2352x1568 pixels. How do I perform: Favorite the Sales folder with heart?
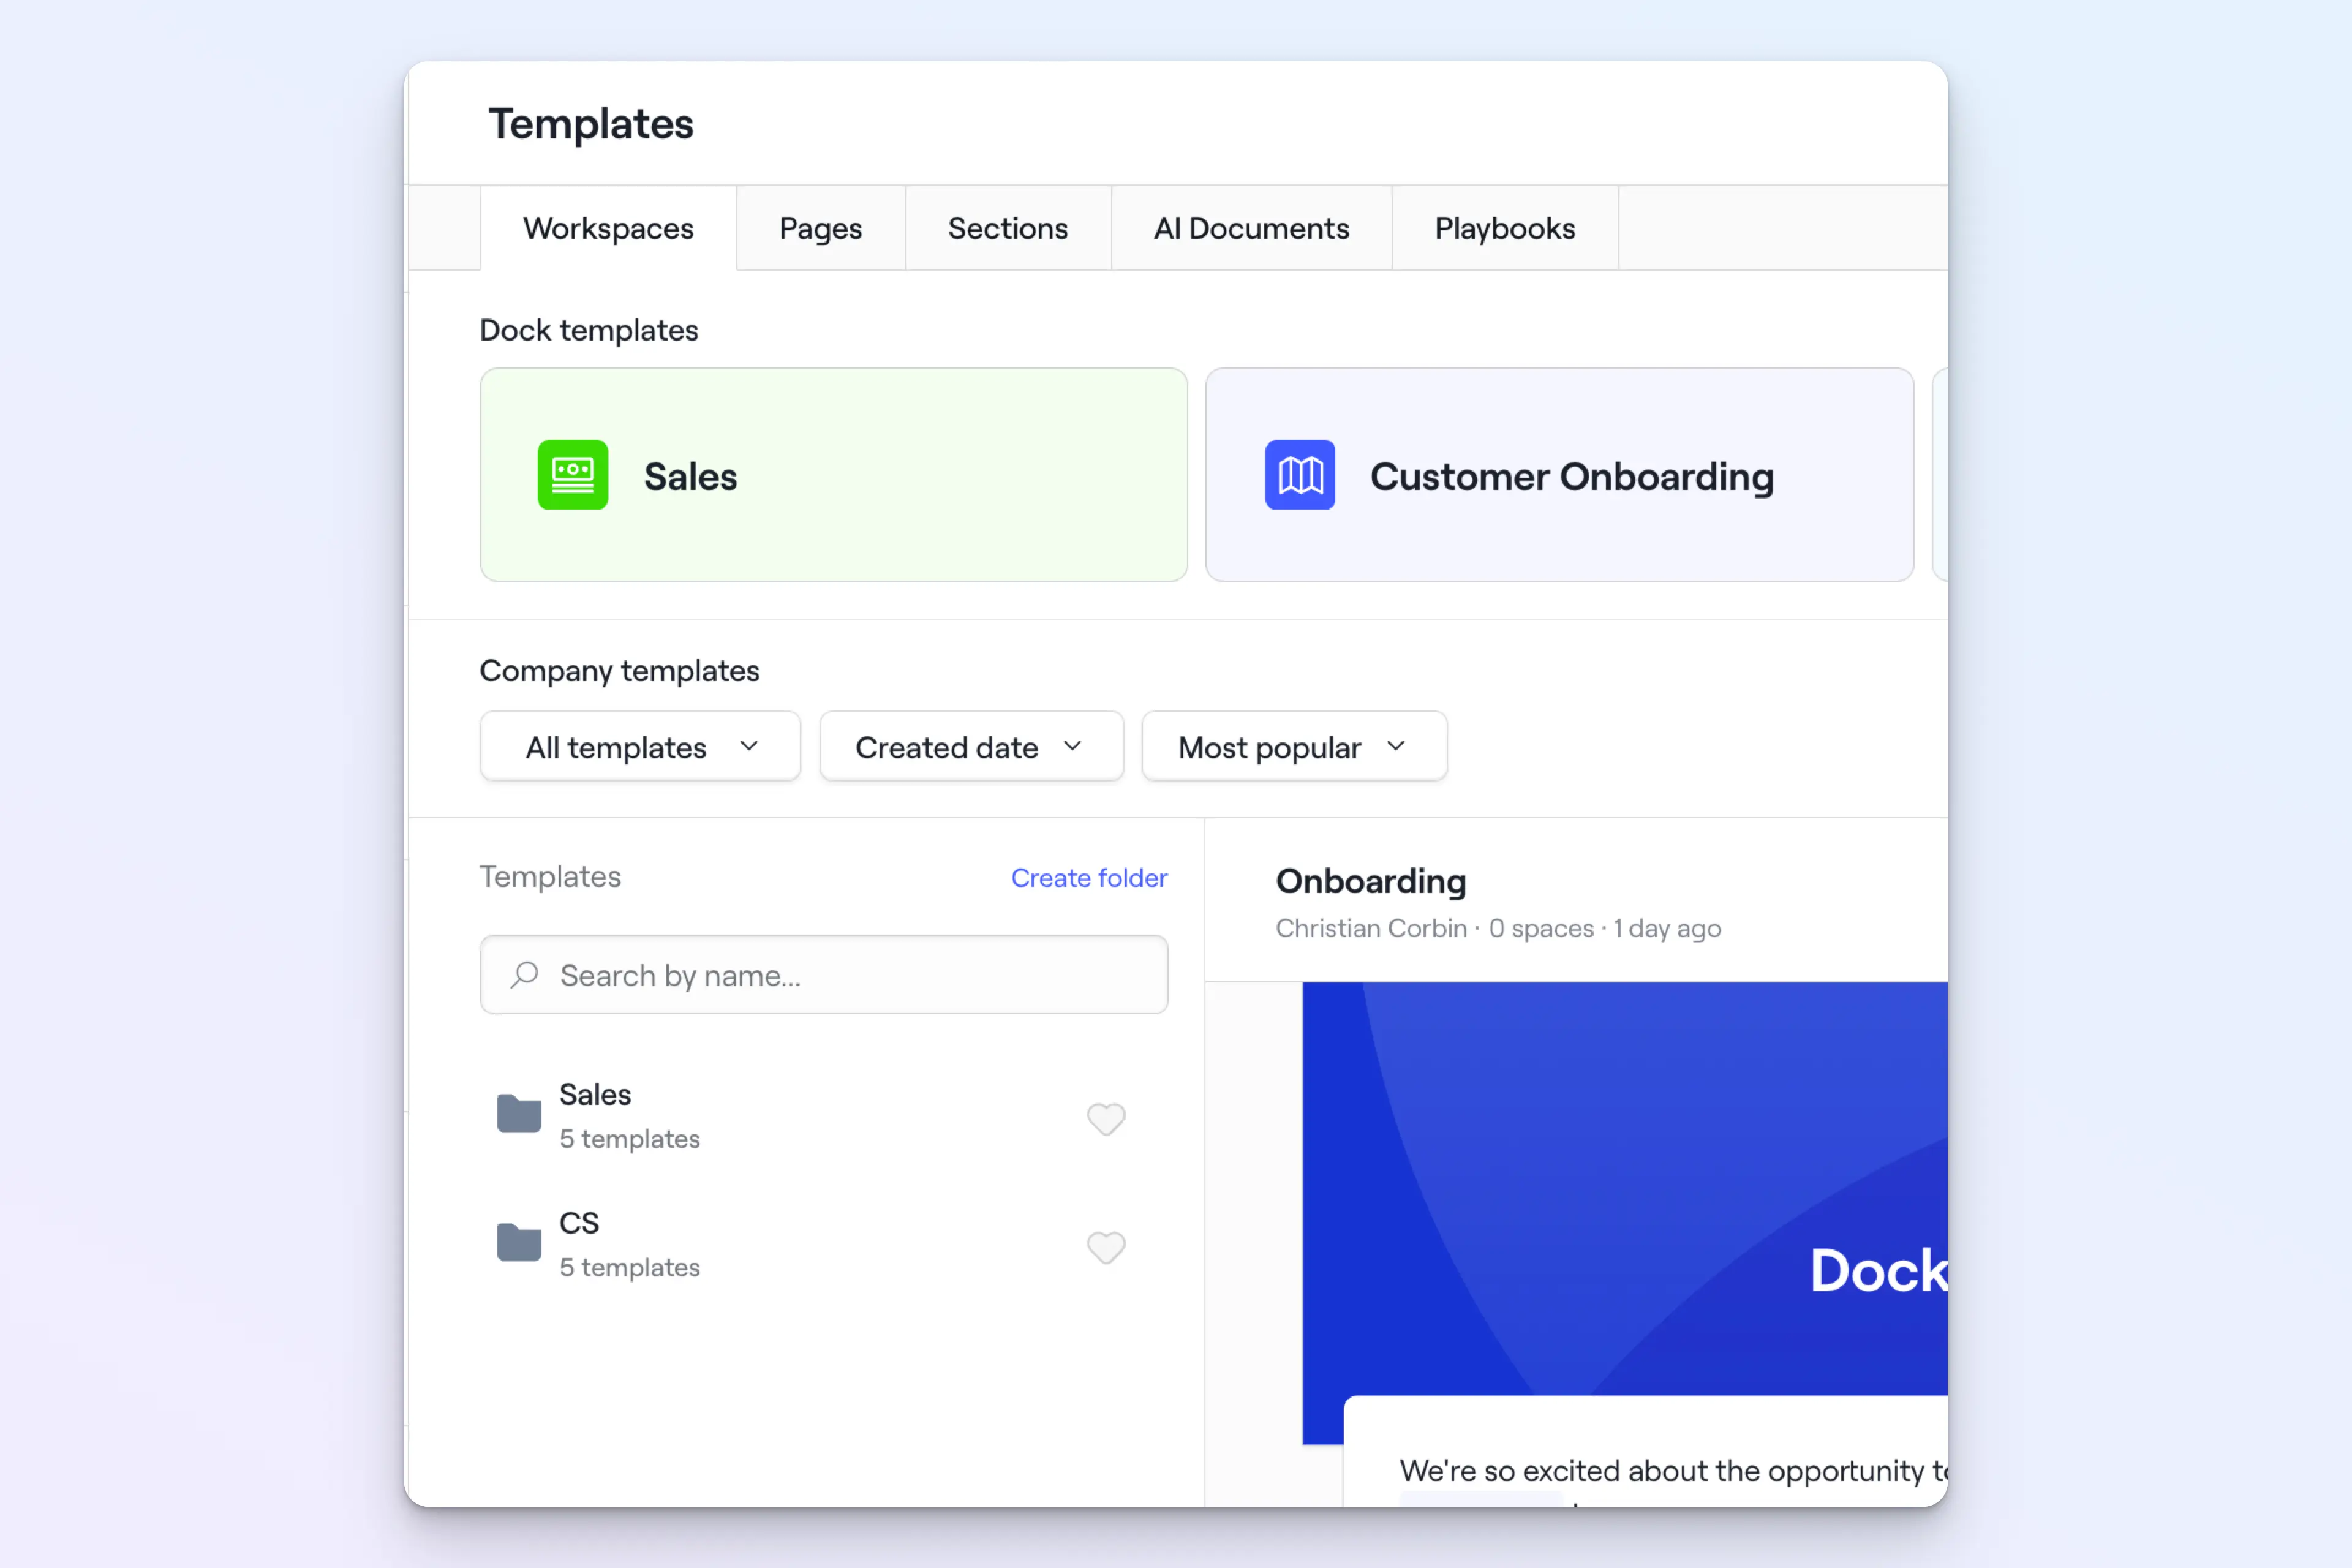pos(1105,1118)
